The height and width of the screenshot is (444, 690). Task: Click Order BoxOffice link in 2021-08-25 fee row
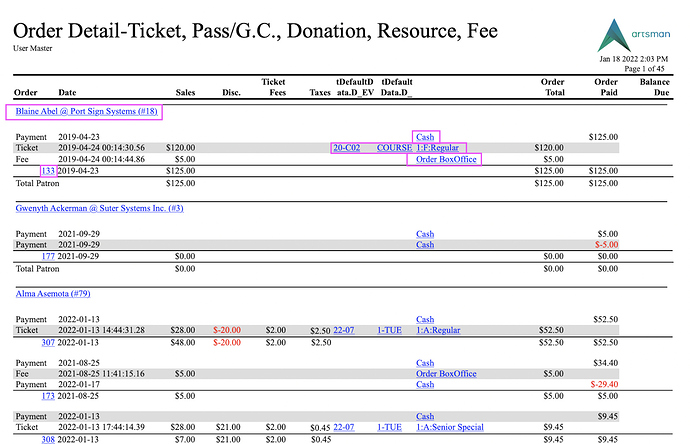(446, 374)
